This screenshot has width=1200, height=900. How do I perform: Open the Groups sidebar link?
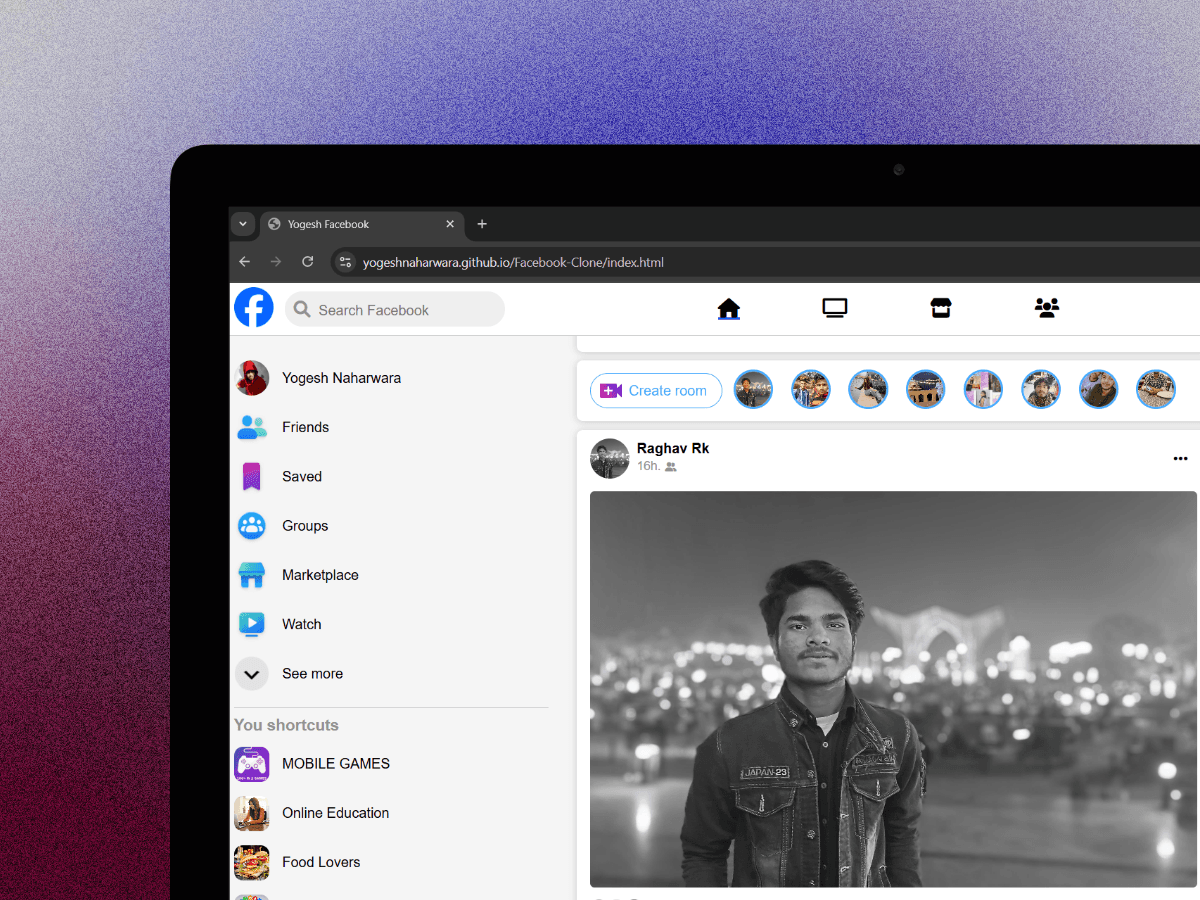point(305,526)
